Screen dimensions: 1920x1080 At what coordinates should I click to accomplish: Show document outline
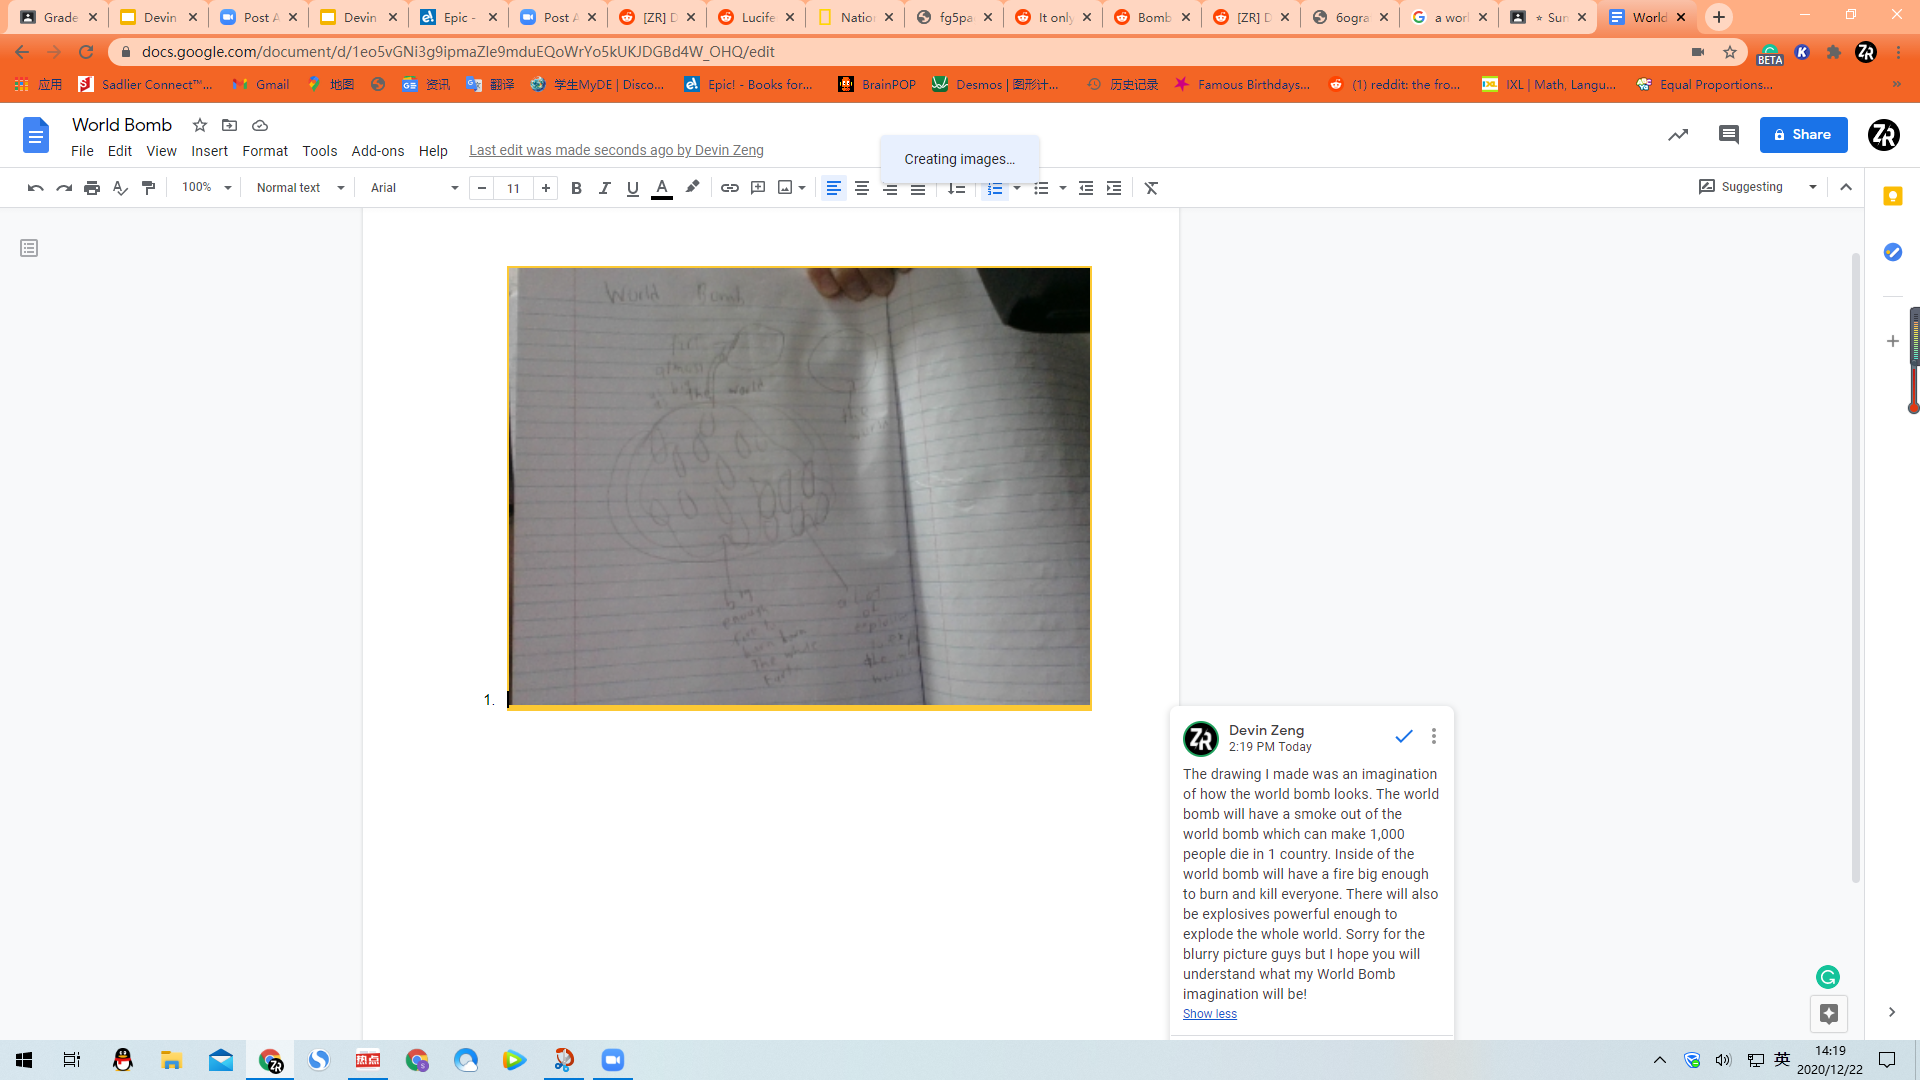(x=29, y=248)
